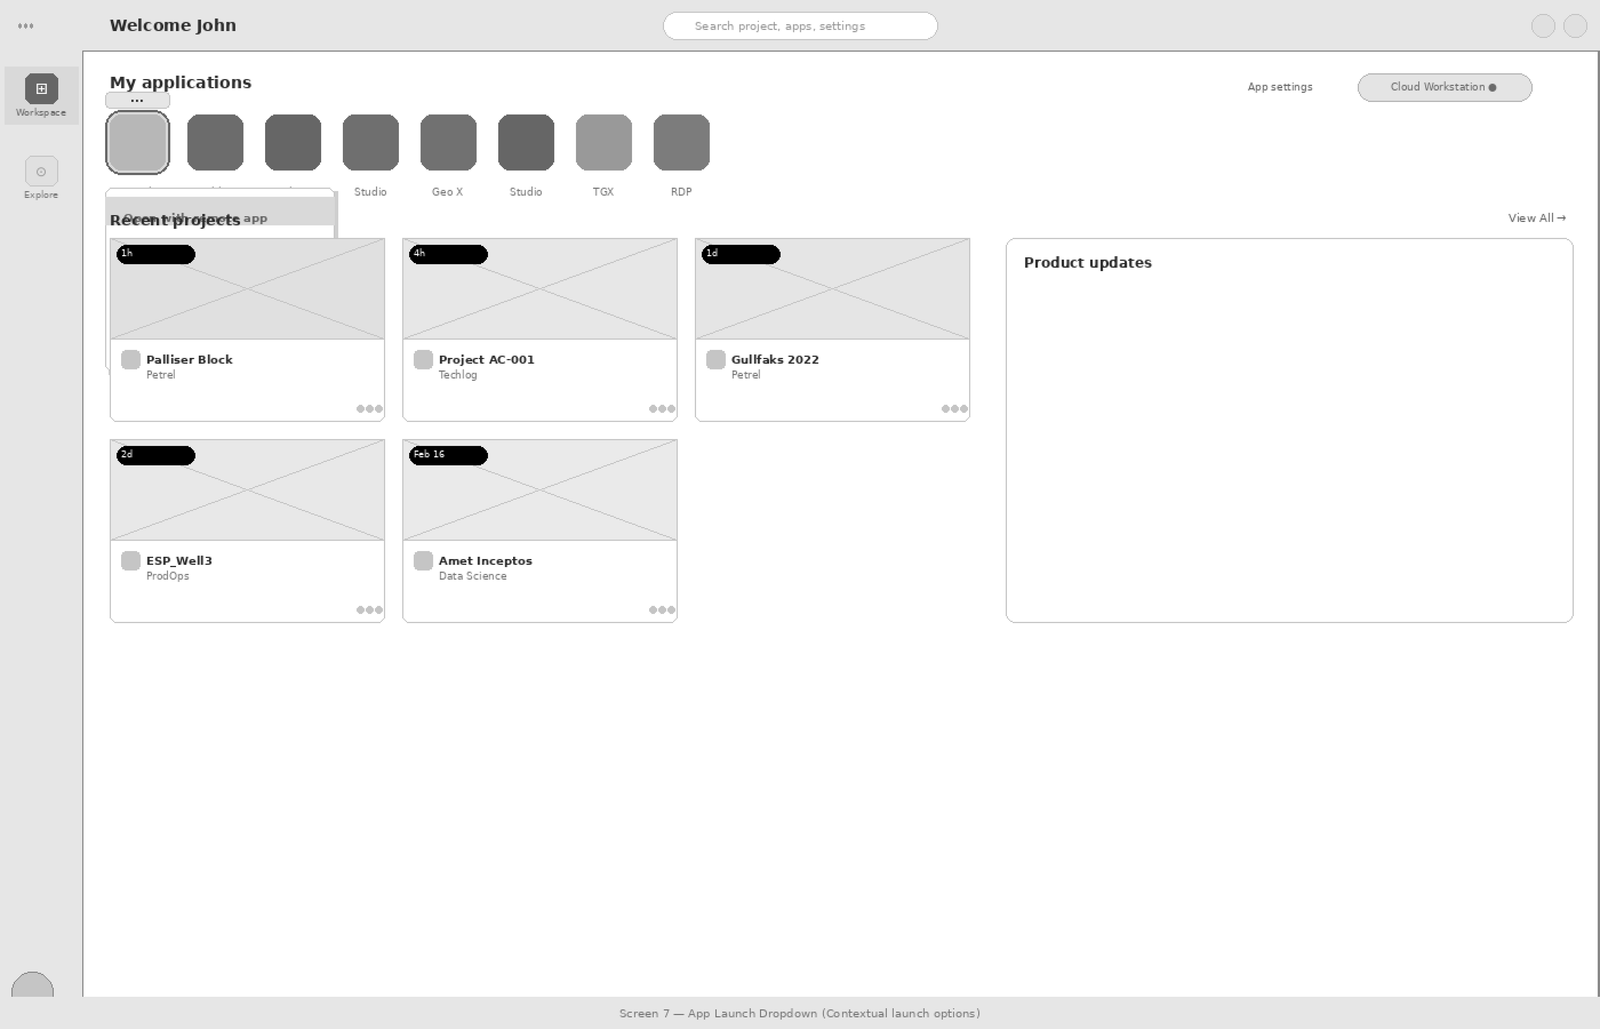The image size is (1600, 1029).
Task: Open App settings
Action: point(1279,87)
